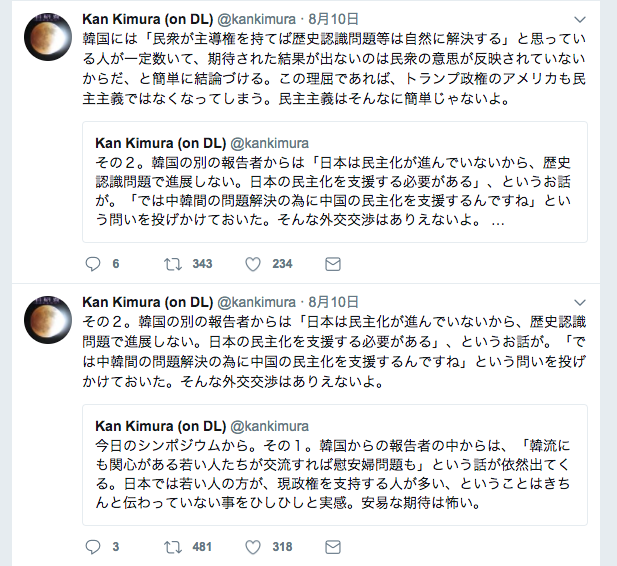617x566 pixels.
Task: Click the second tweet's Kan Kimura author name
Action: coord(147,302)
